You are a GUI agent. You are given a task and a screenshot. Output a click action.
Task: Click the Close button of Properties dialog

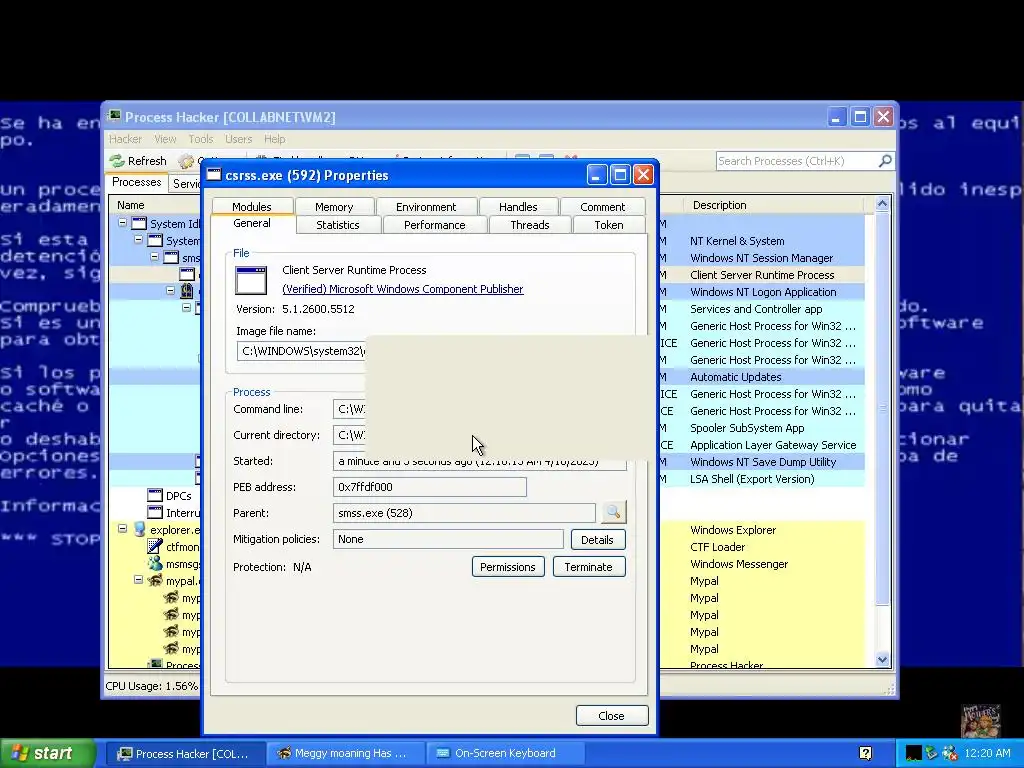(x=612, y=715)
